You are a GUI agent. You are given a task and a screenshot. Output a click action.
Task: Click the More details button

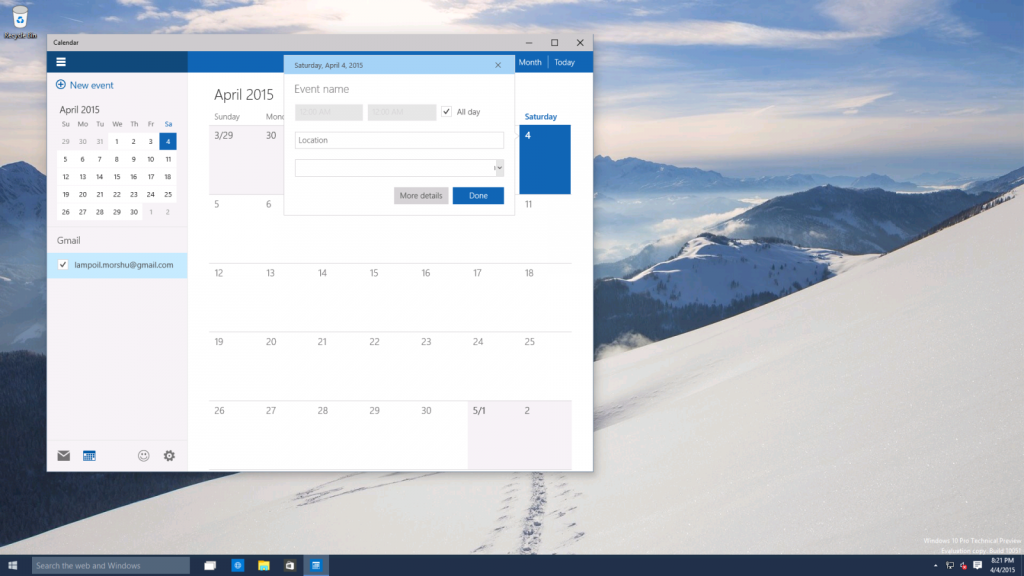(421, 195)
